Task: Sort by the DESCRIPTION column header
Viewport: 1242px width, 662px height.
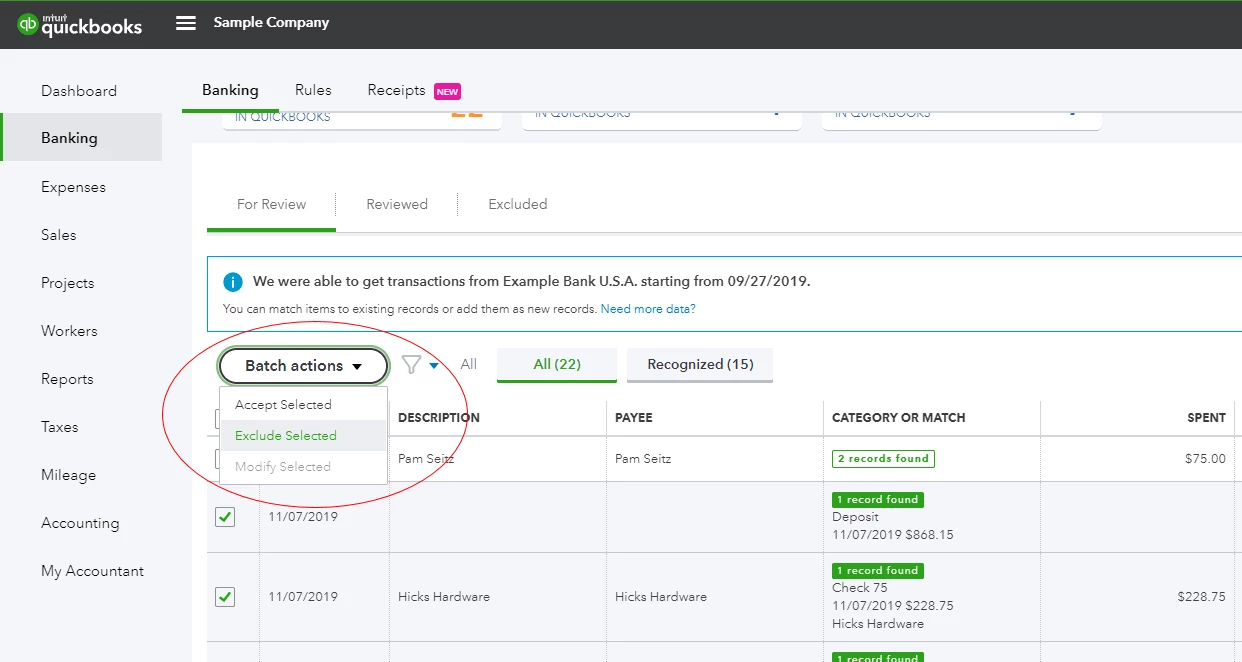Action: (439, 418)
